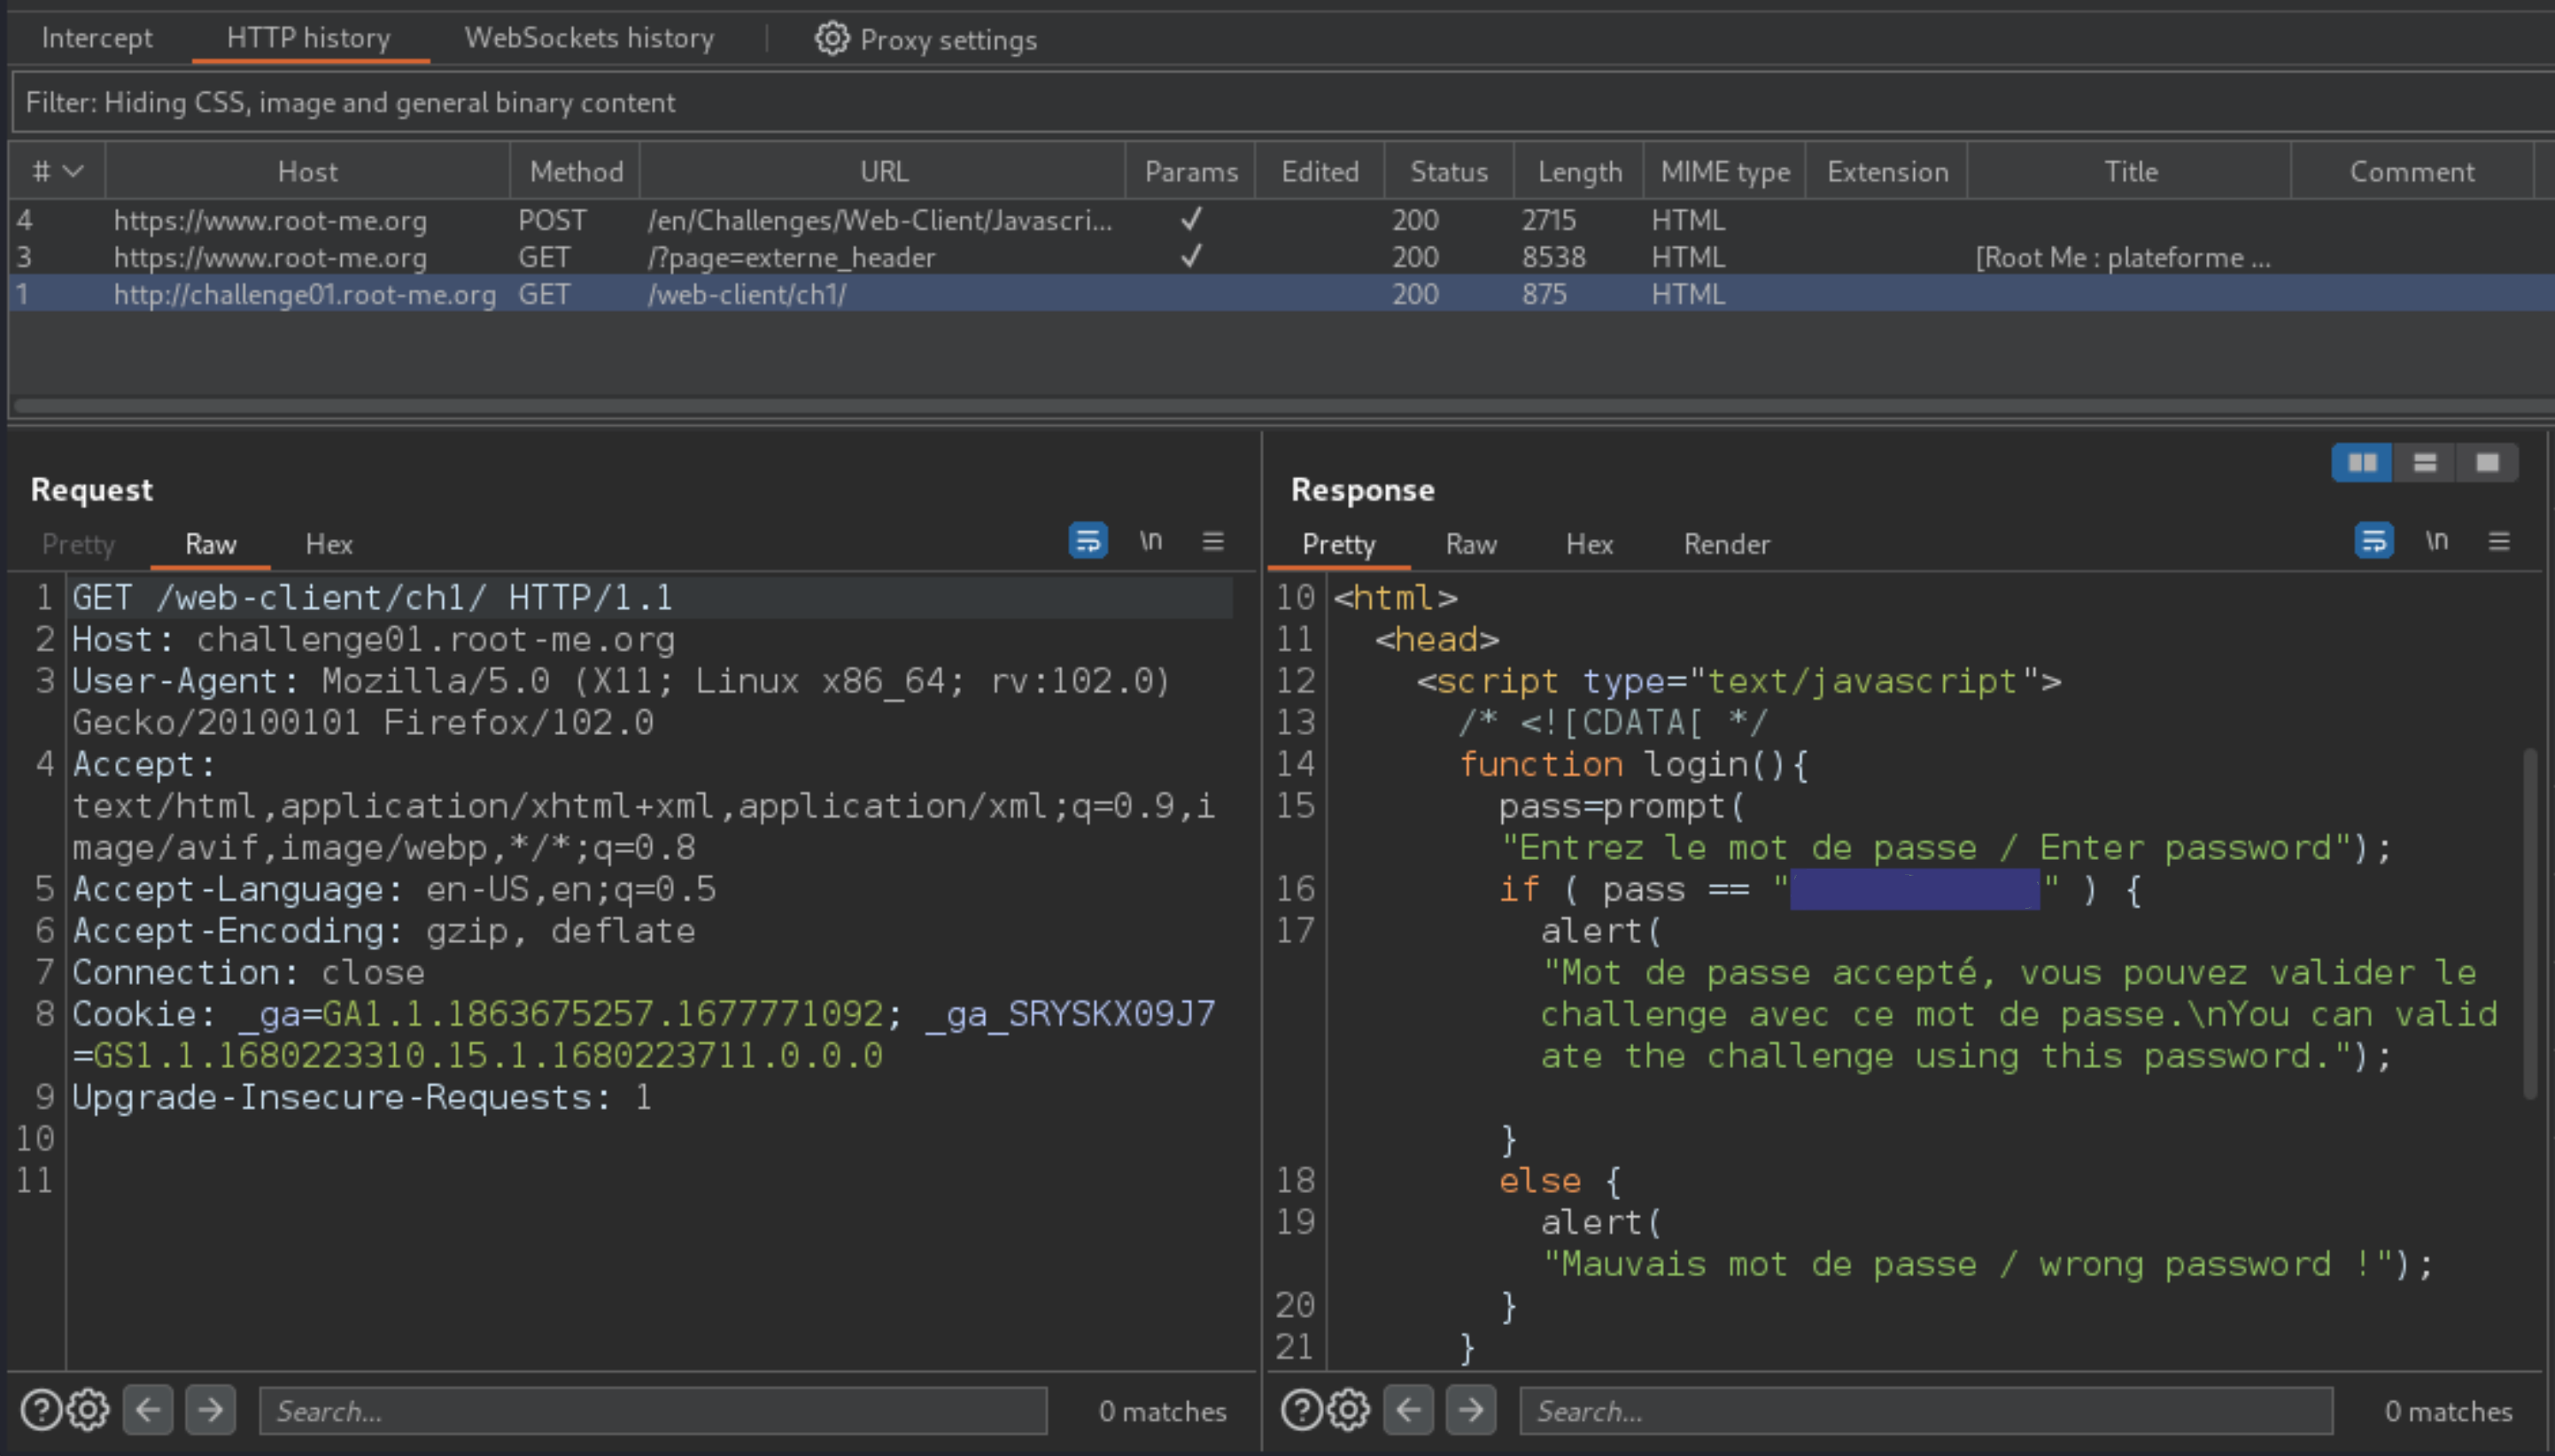Sort by Method column header
The height and width of the screenshot is (1456, 2555).
tap(576, 171)
